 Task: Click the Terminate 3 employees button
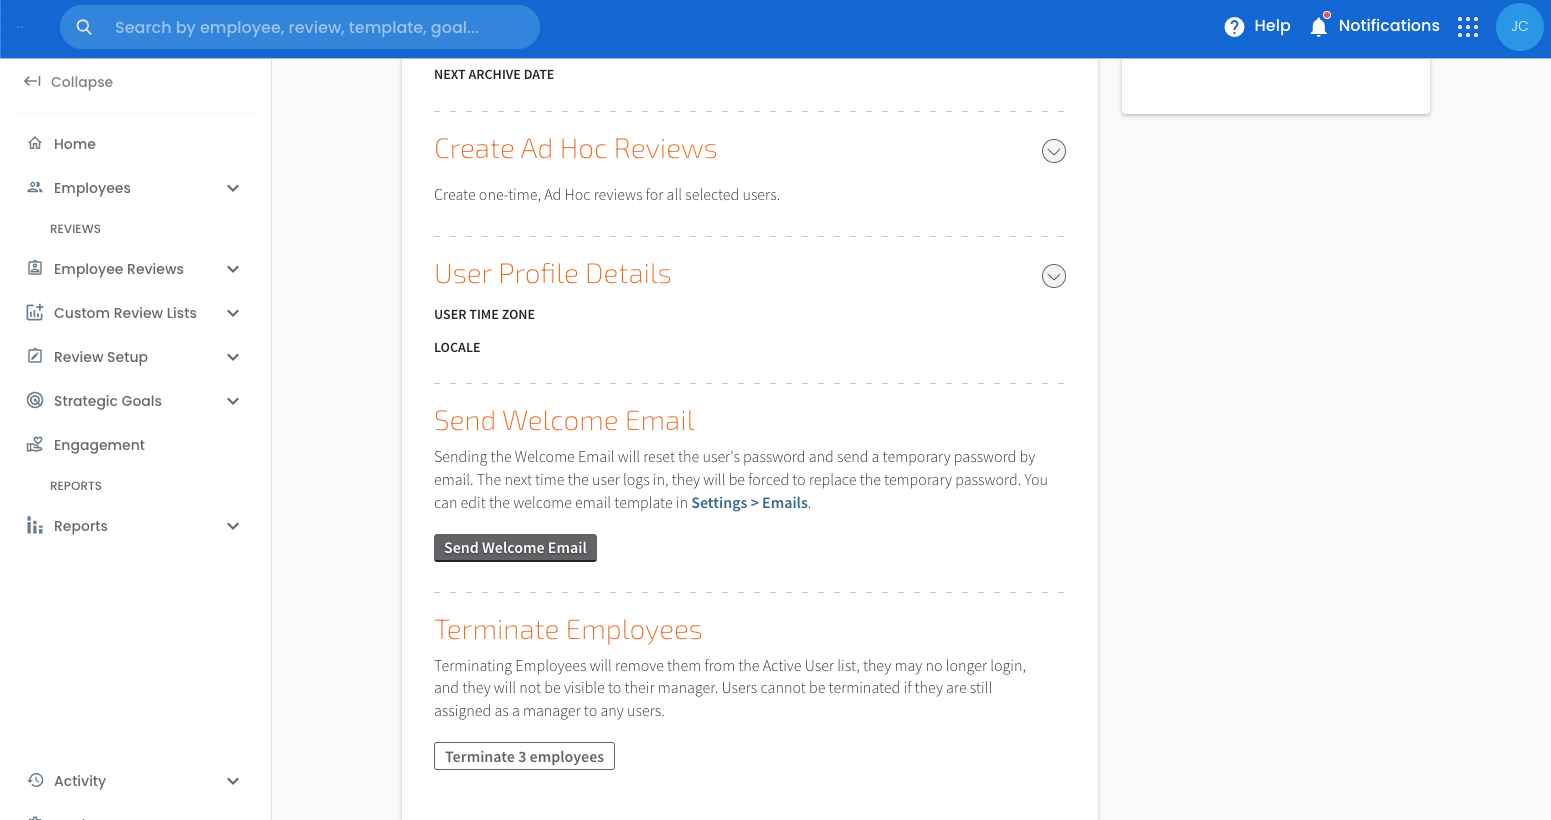pyautogui.click(x=524, y=756)
